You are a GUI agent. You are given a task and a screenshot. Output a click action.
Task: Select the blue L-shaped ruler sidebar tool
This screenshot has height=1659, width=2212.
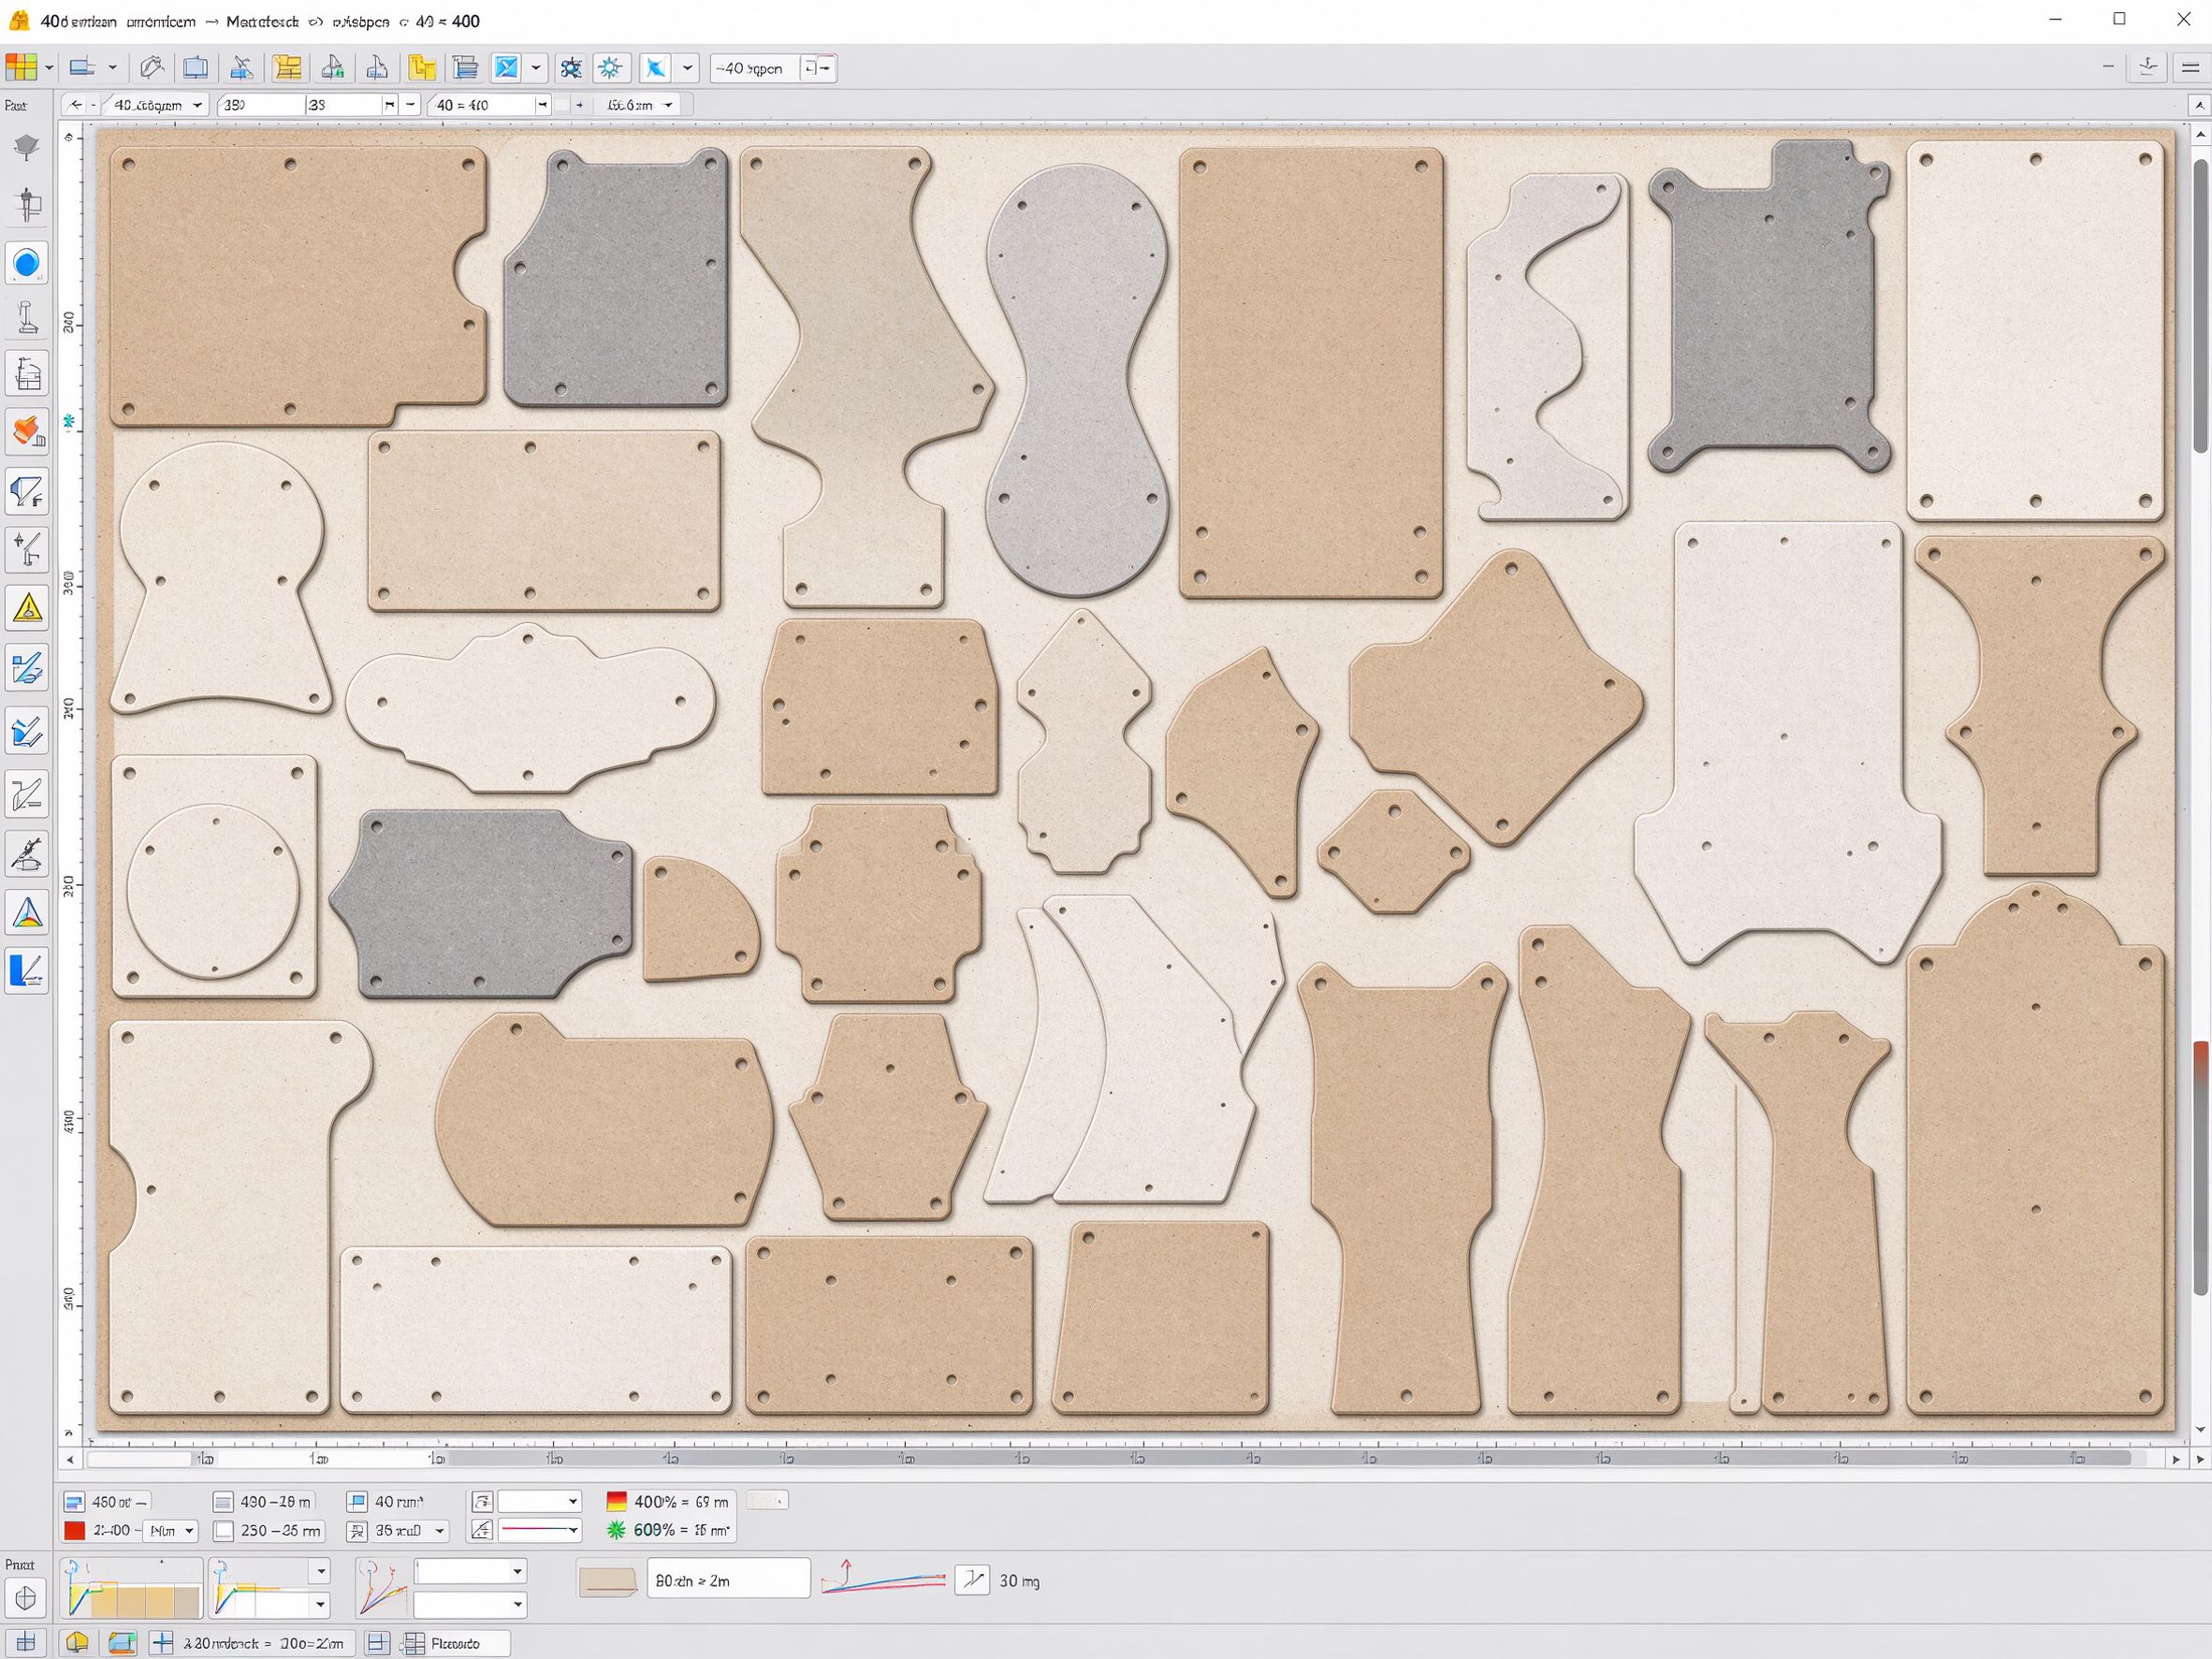[27, 971]
